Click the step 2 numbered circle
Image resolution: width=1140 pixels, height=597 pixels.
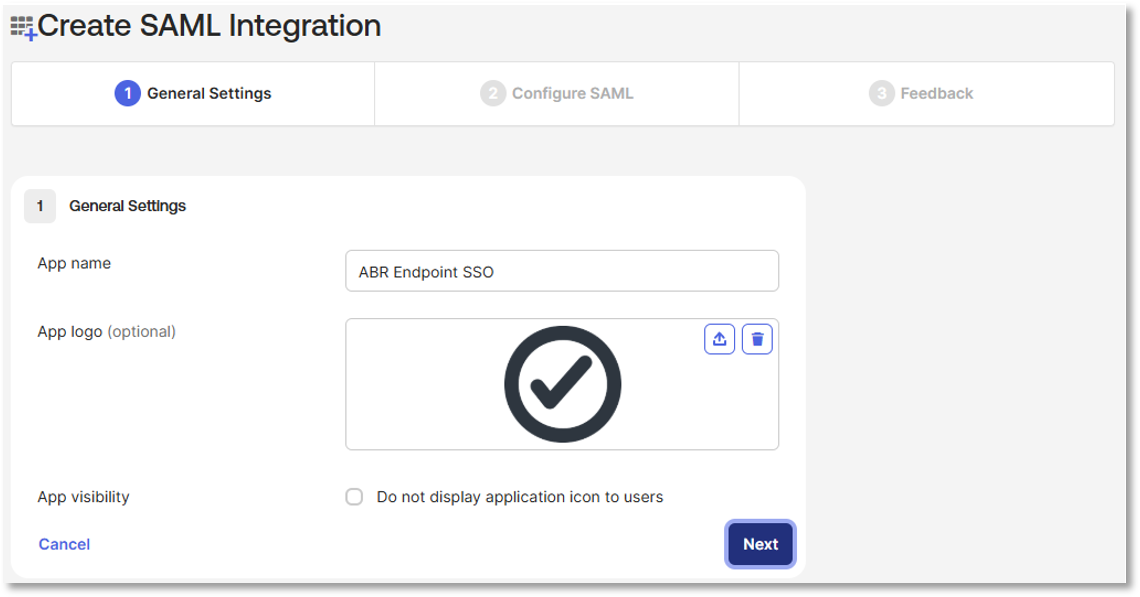point(492,93)
